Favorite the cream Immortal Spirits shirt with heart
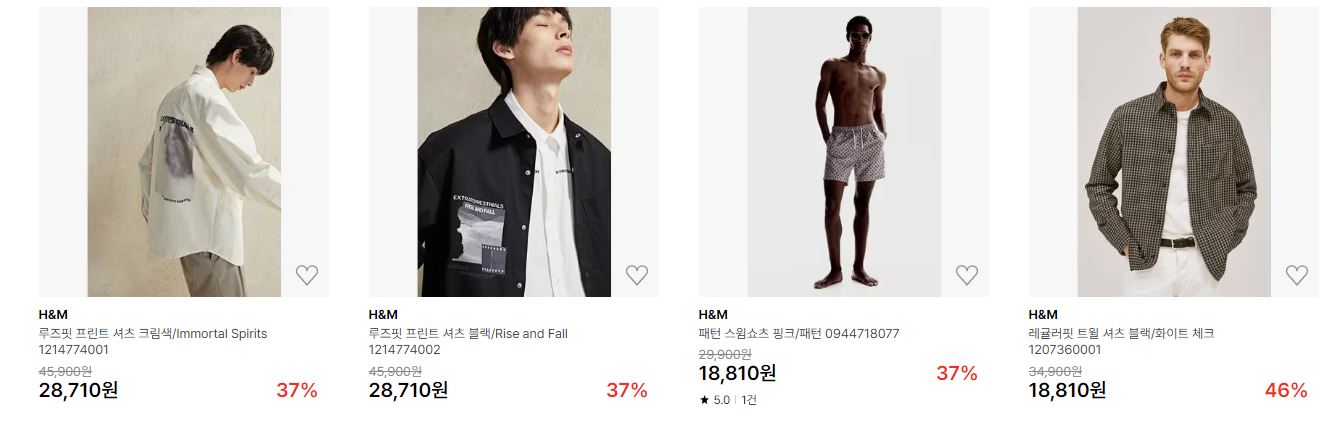The height and width of the screenshot is (440, 1325). point(306,275)
